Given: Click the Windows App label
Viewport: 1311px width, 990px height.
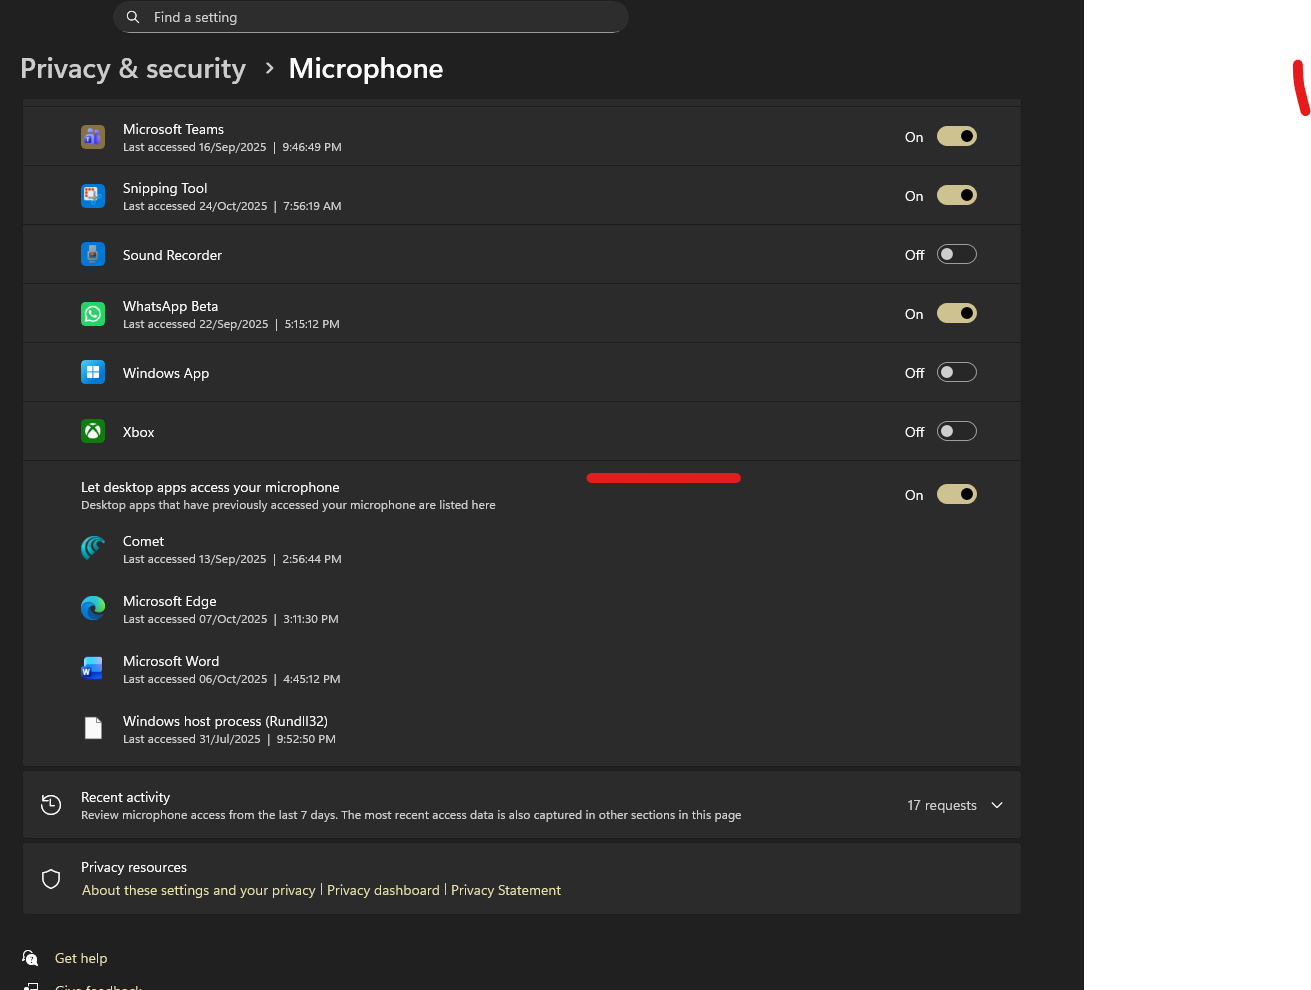Looking at the screenshot, I should pos(166,373).
